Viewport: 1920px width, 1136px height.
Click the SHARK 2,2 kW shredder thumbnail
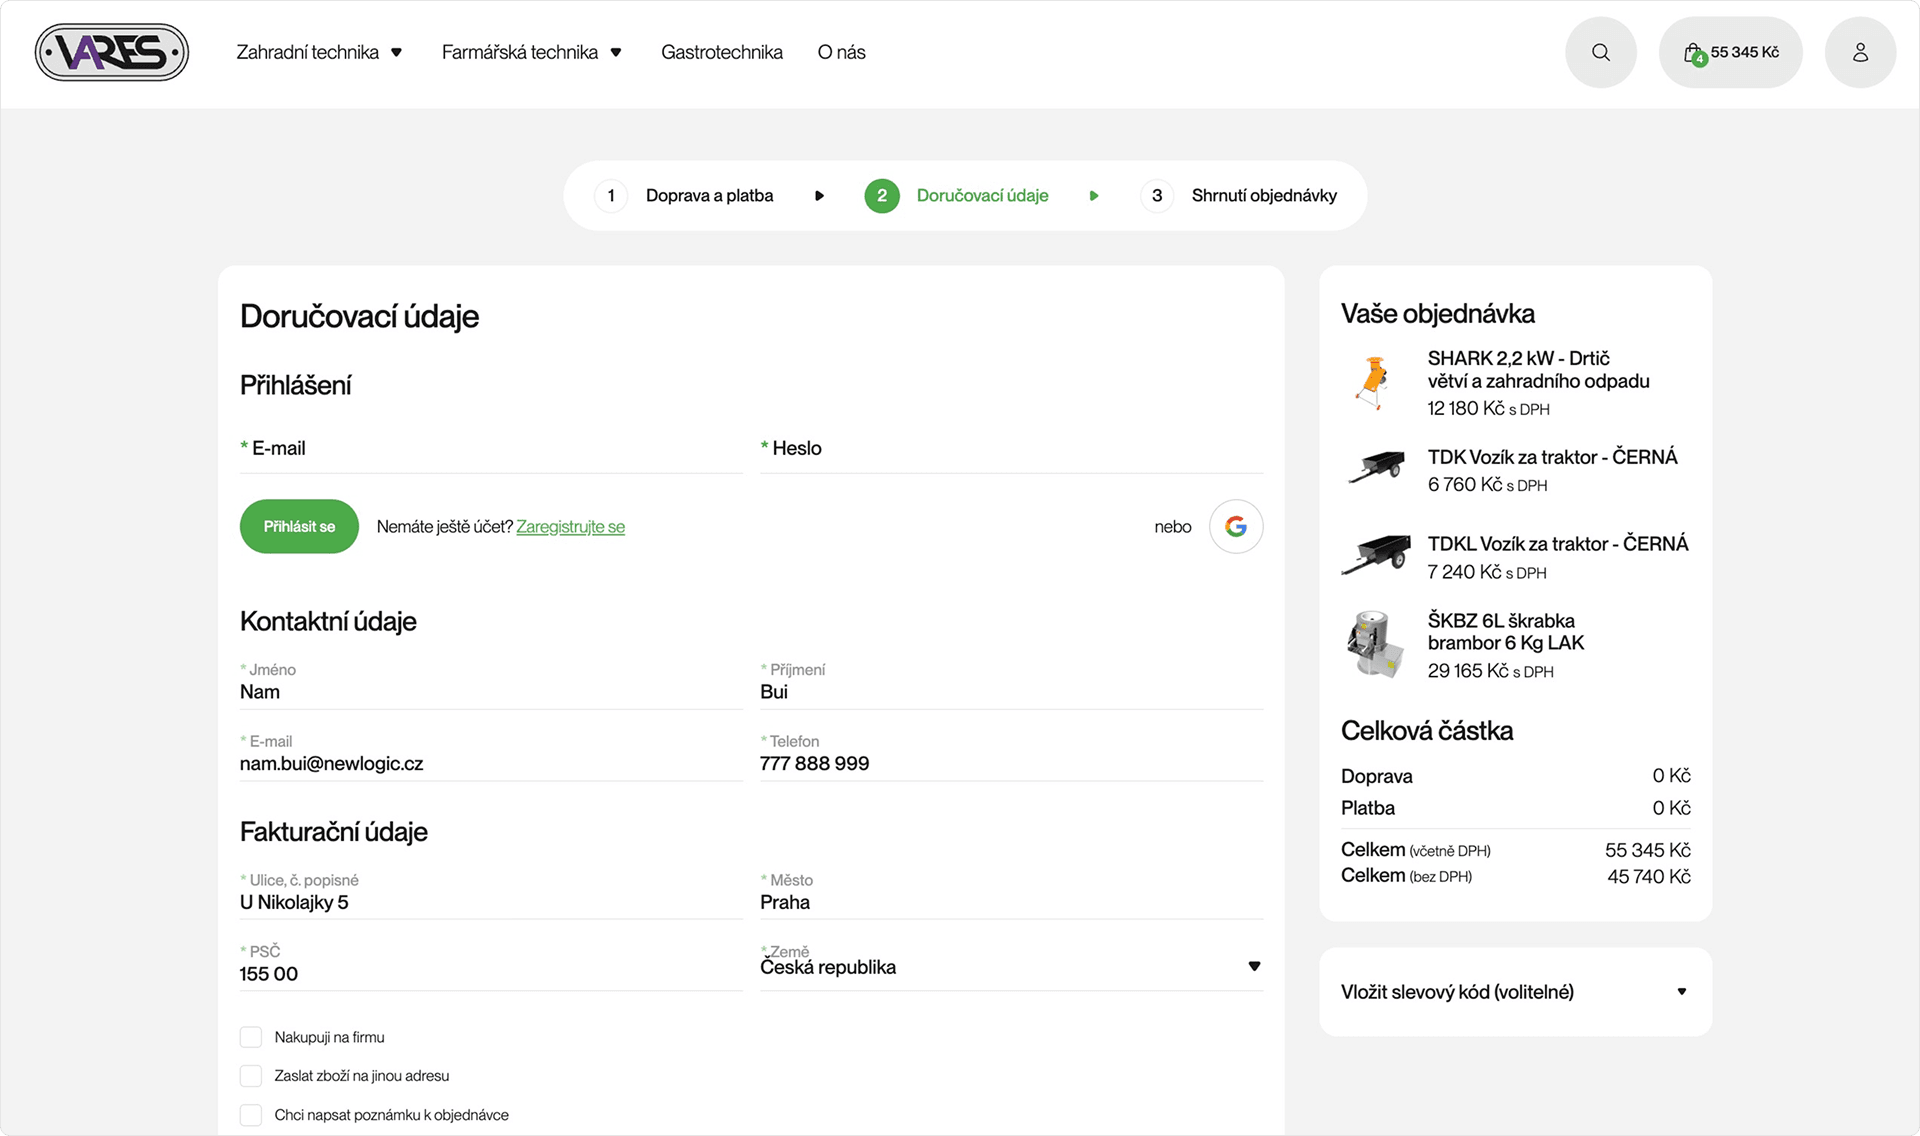[x=1374, y=382]
